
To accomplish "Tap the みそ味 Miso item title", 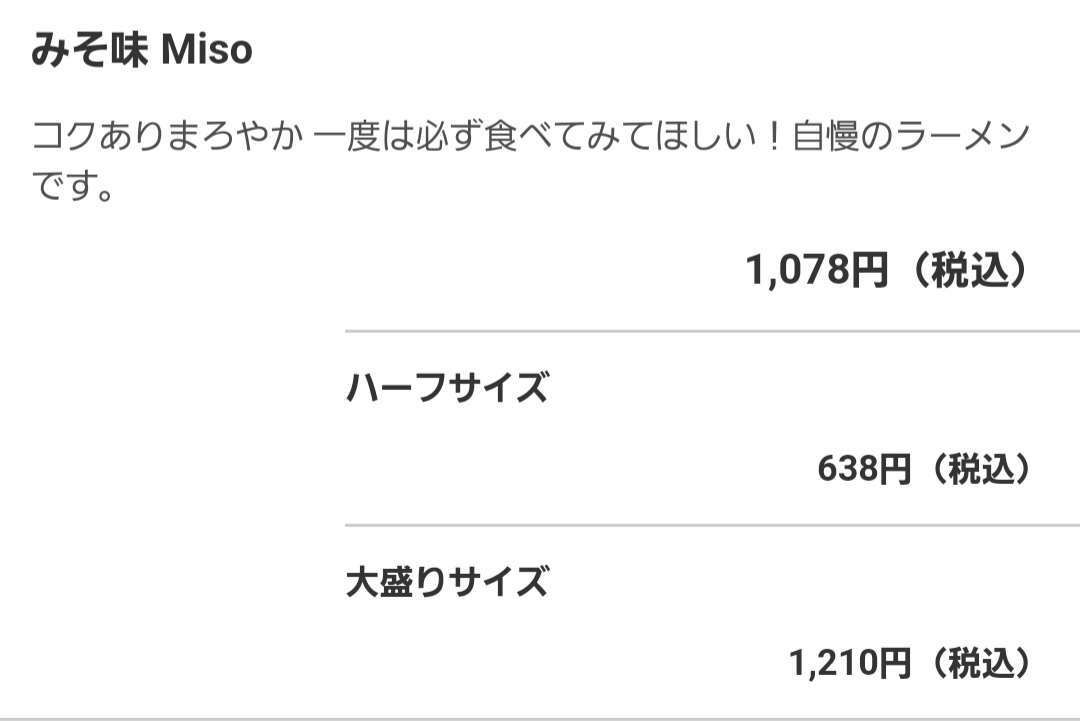I will [141, 51].
